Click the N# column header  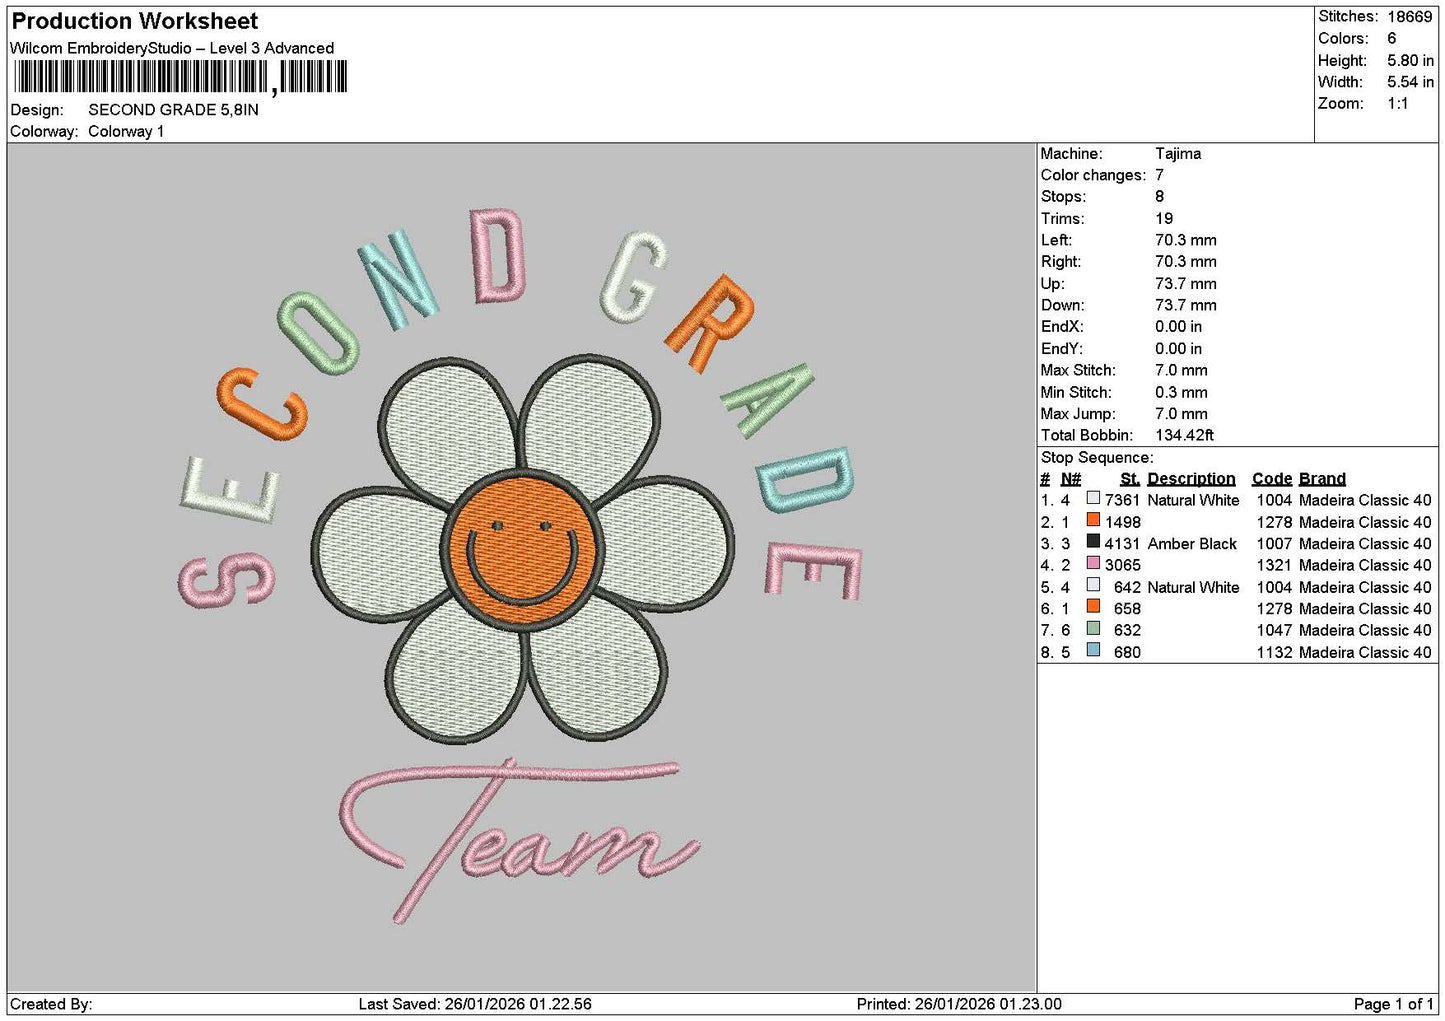point(1071,479)
